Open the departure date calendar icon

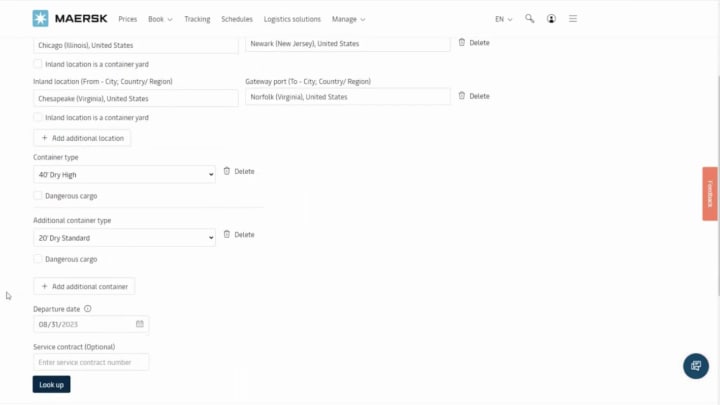(140, 324)
